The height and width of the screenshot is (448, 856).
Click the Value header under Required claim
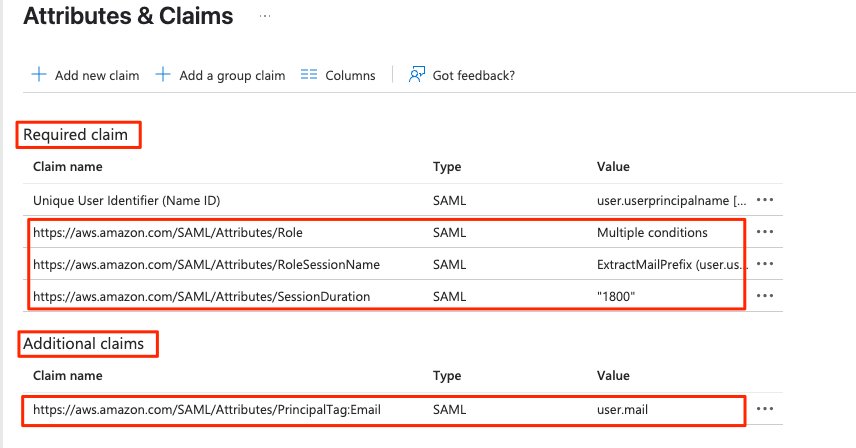[613, 166]
